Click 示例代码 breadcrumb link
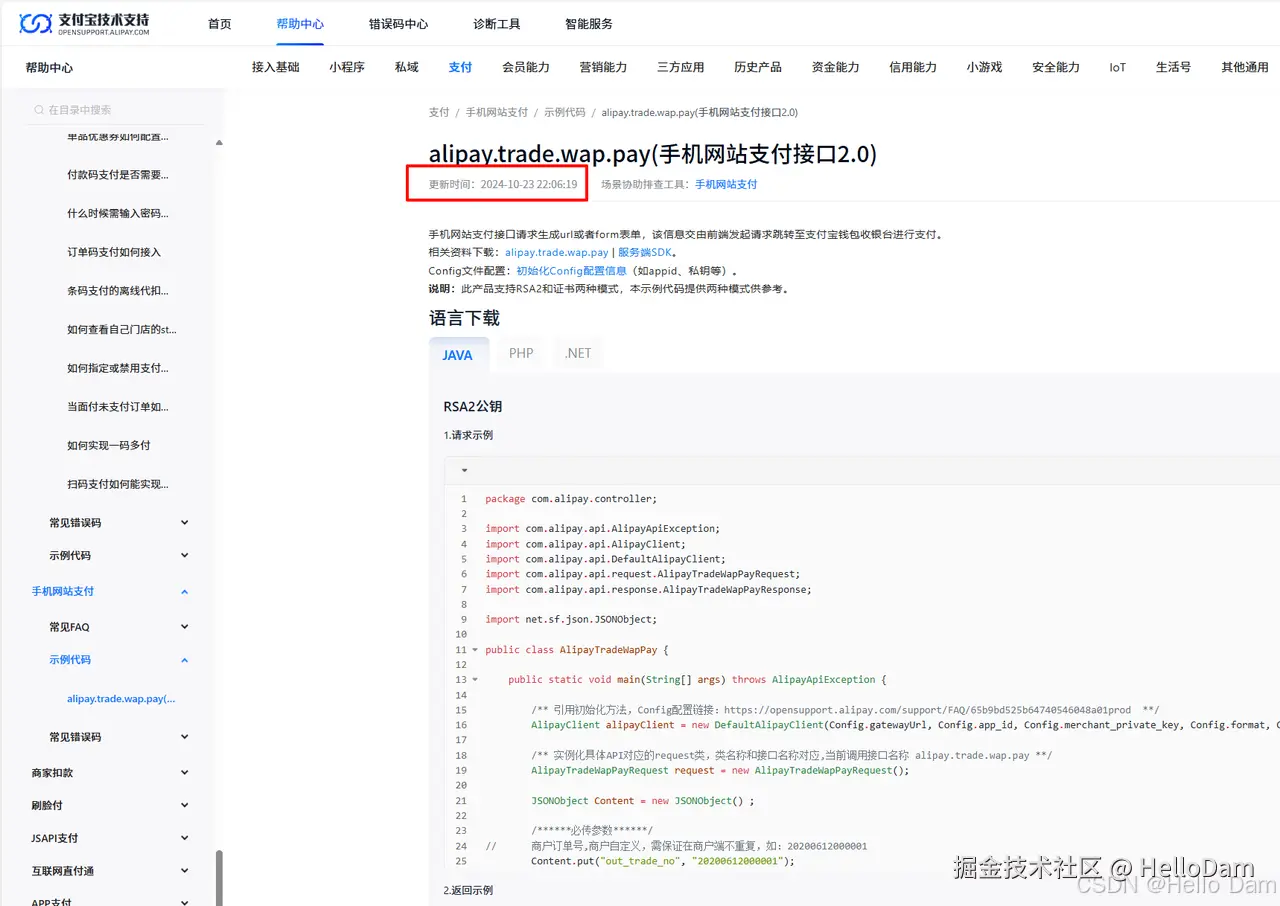Viewport: 1280px width, 906px height. click(x=565, y=112)
